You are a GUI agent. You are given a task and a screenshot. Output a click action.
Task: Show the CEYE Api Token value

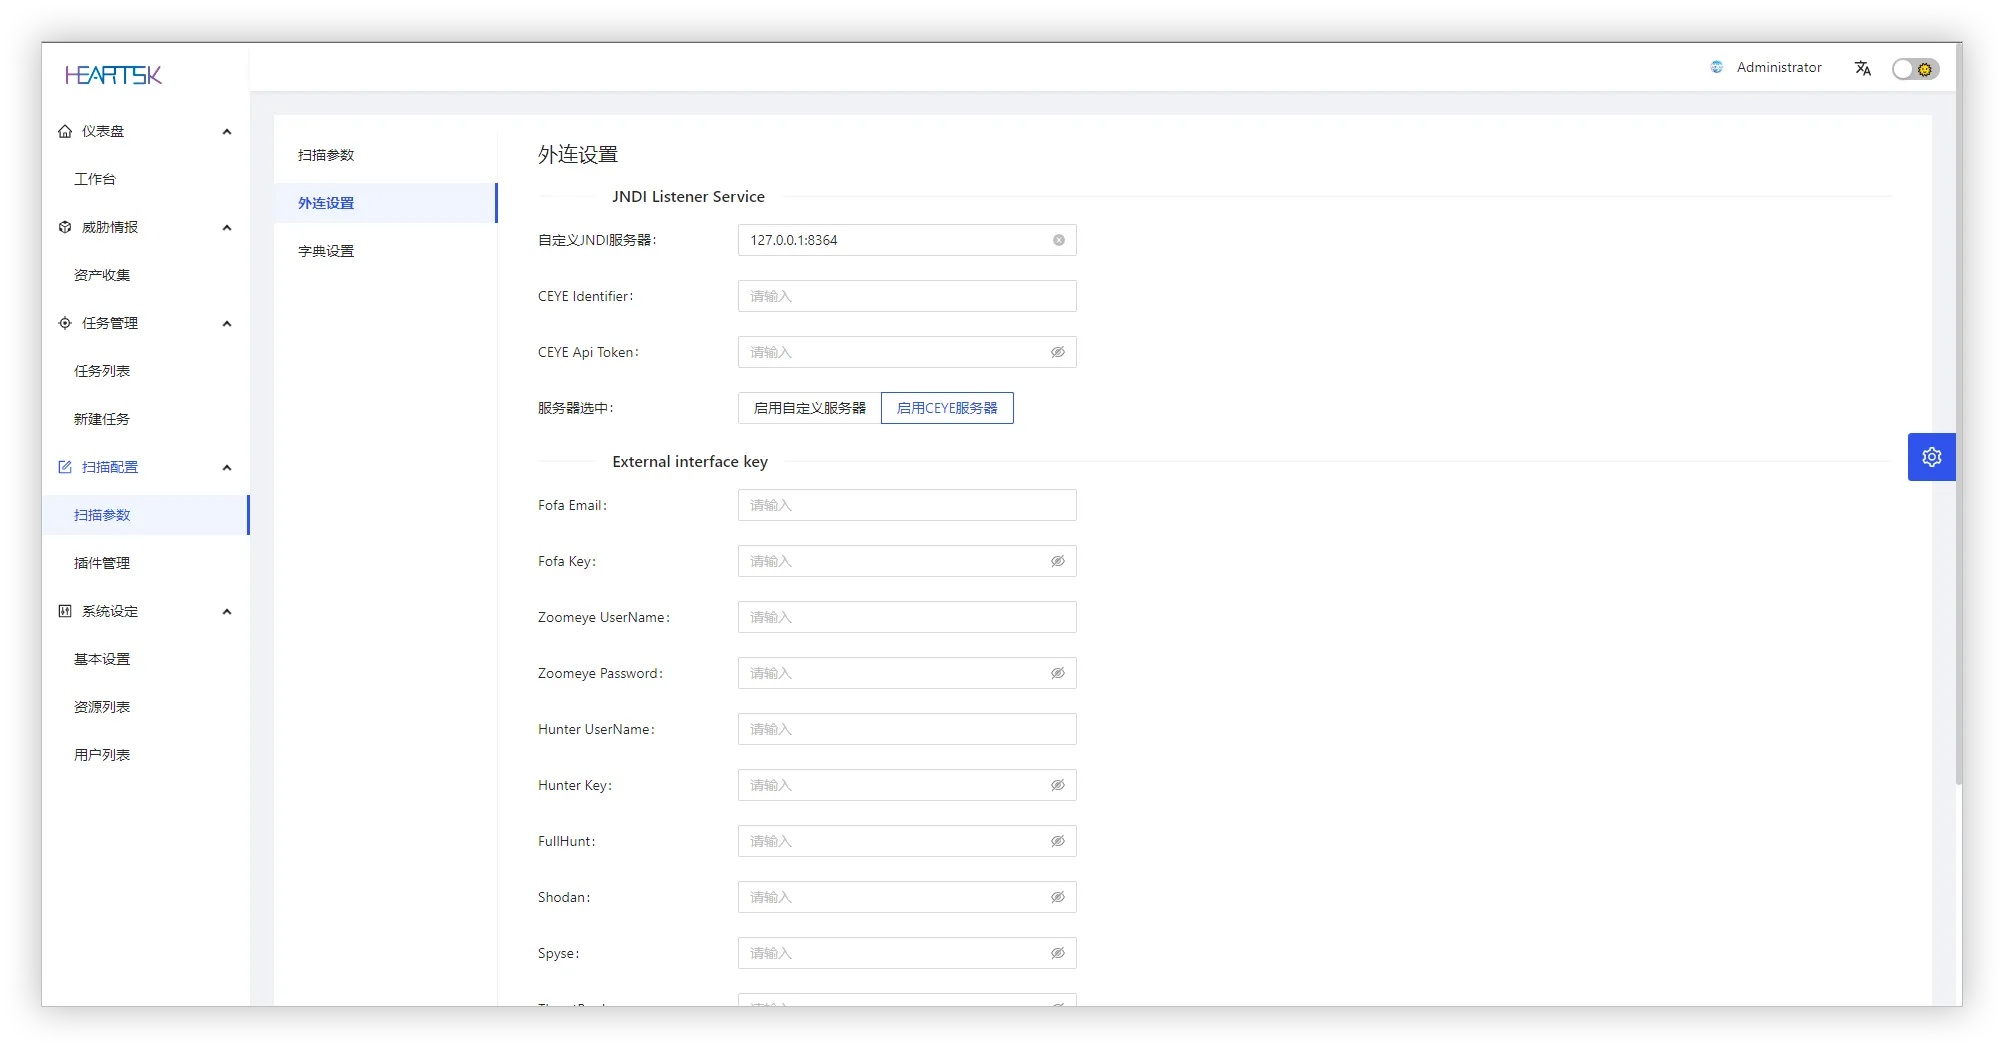coord(1057,352)
